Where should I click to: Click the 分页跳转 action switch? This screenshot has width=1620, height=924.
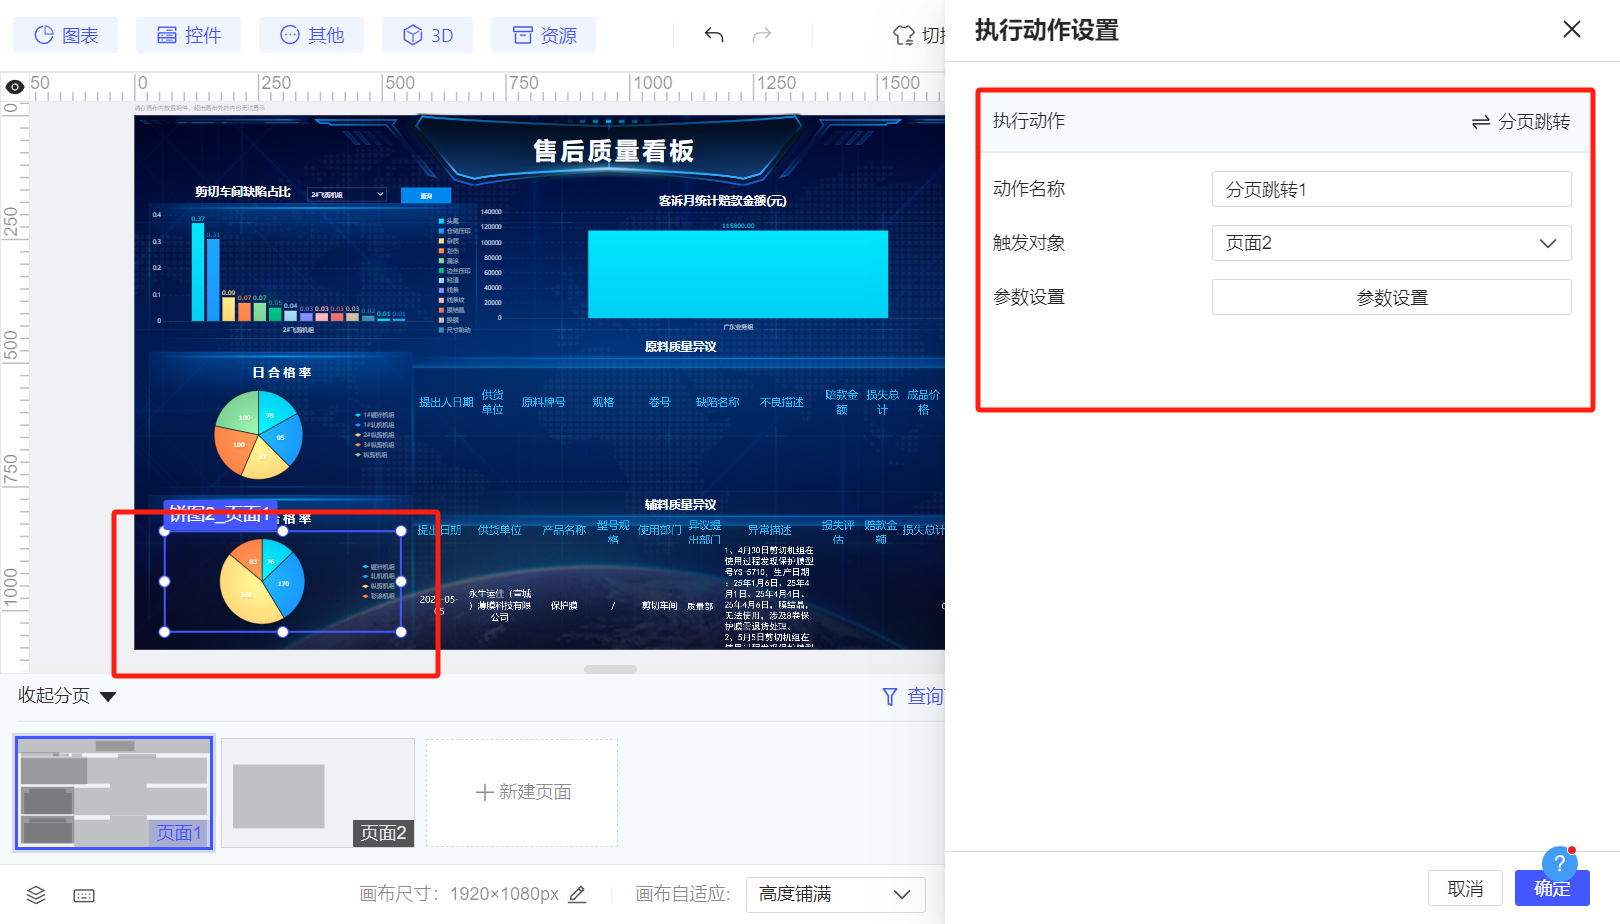click(x=1521, y=121)
